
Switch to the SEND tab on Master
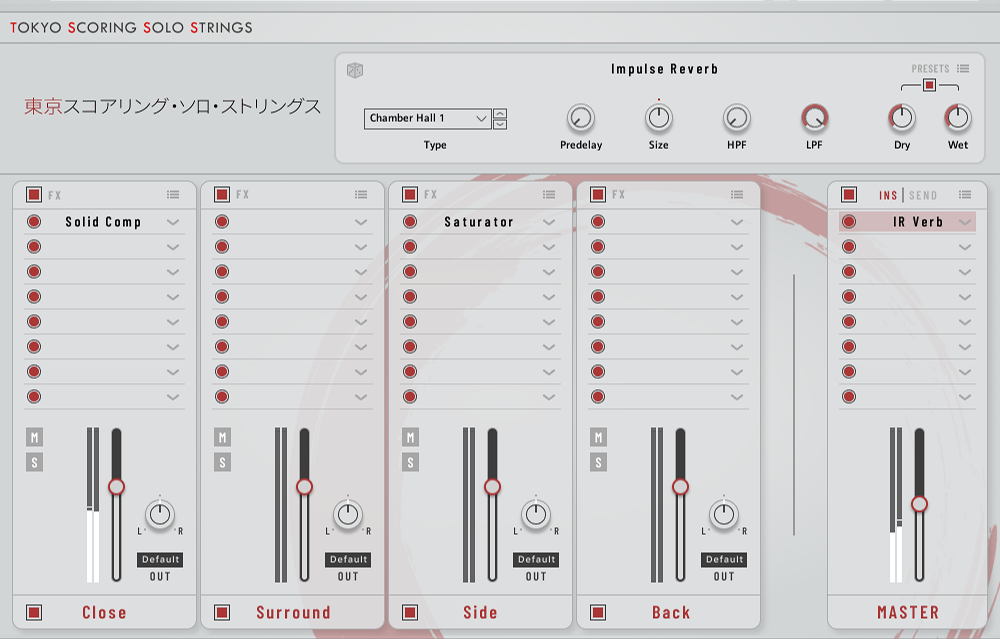point(923,195)
